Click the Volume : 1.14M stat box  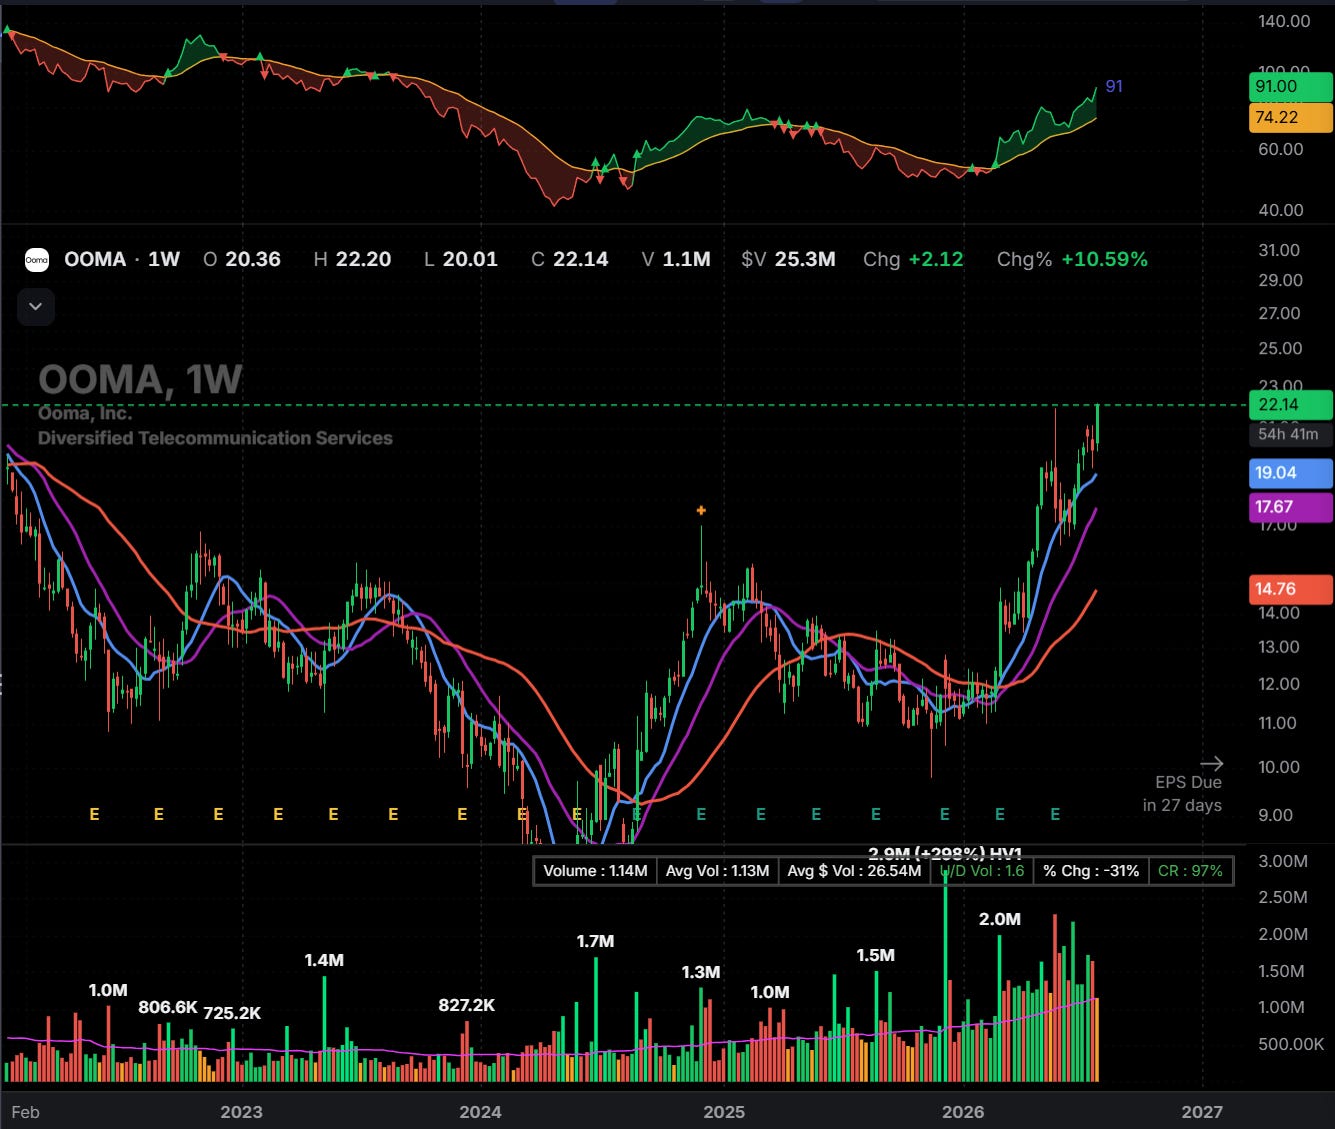[x=596, y=871]
